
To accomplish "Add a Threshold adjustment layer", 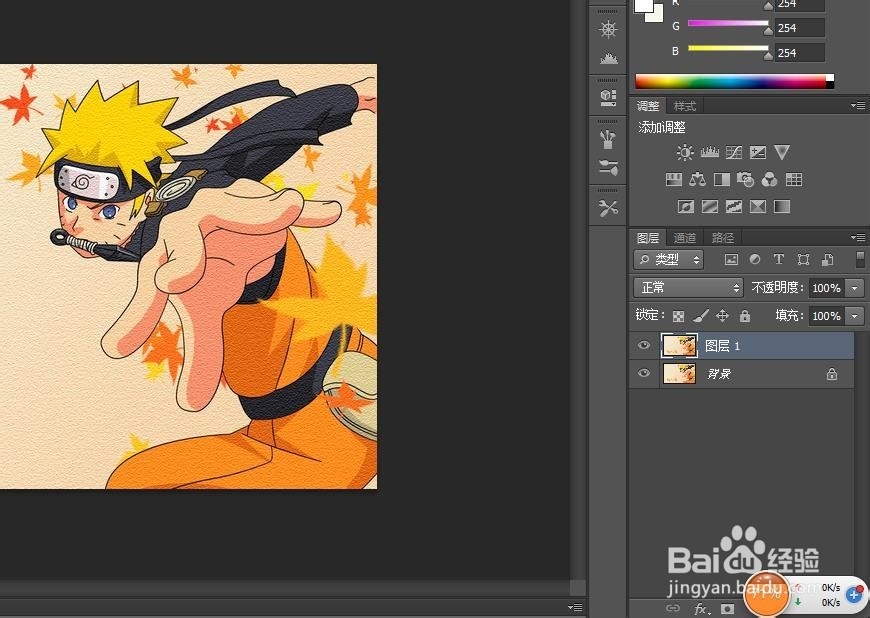I will (734, 206).
